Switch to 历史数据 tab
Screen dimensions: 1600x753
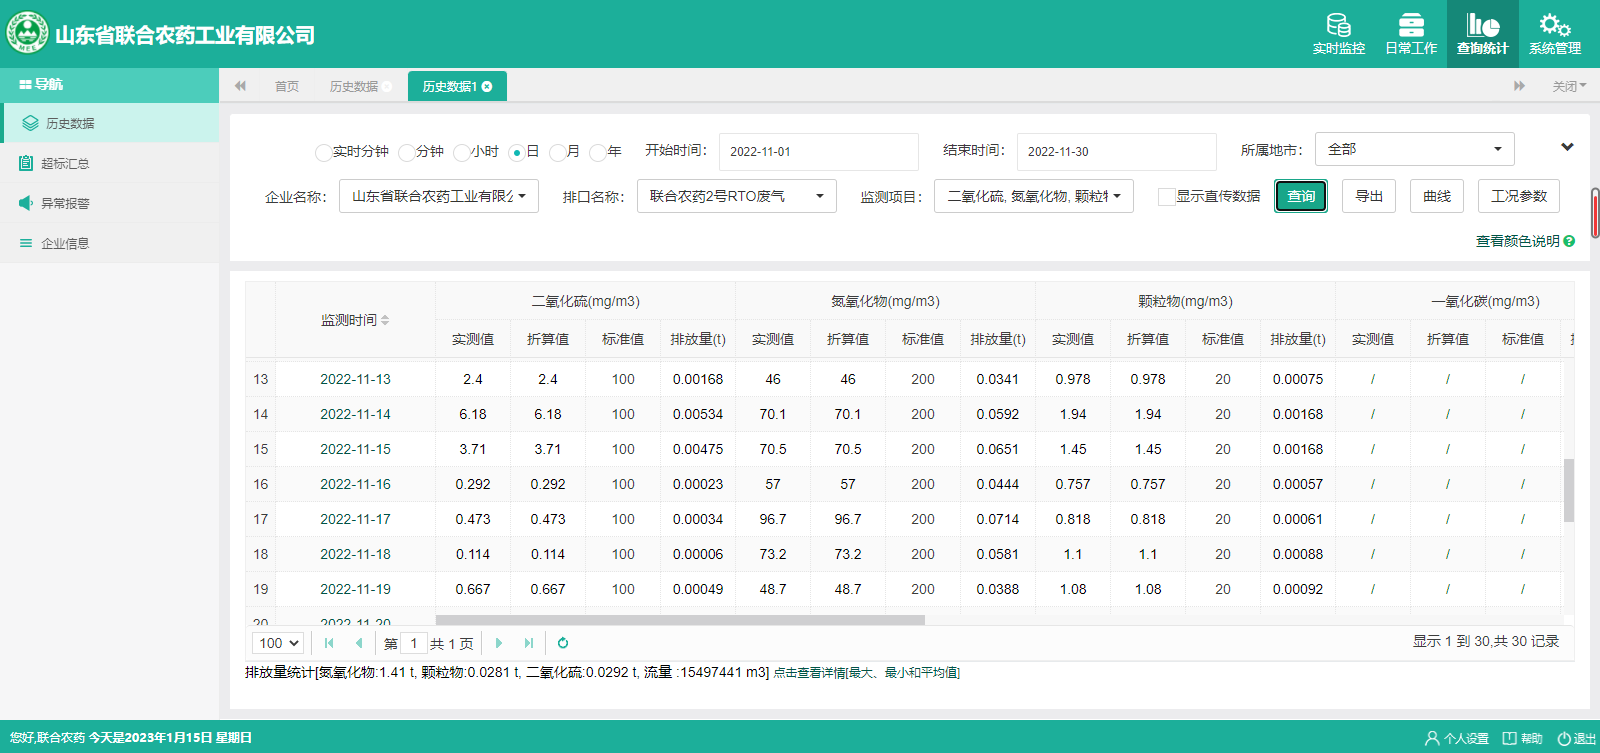coord(354,87)
